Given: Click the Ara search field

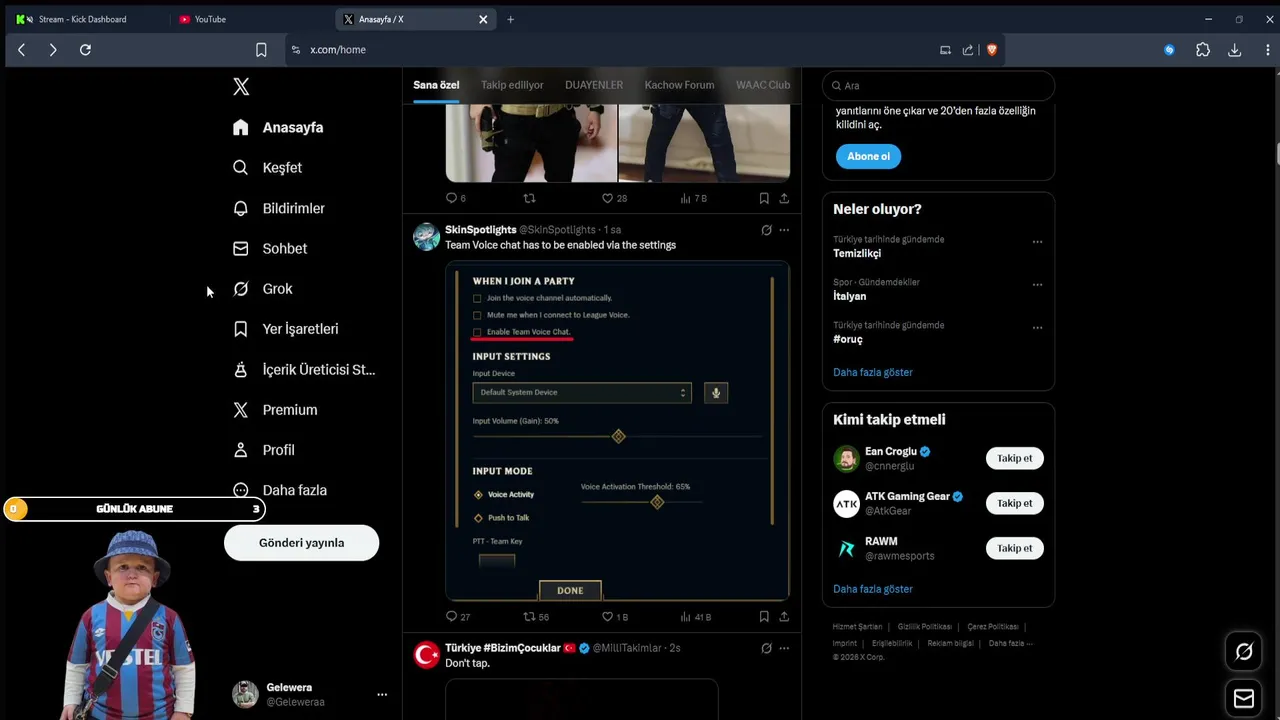Looking at the screenshot, I should (938, 86).
